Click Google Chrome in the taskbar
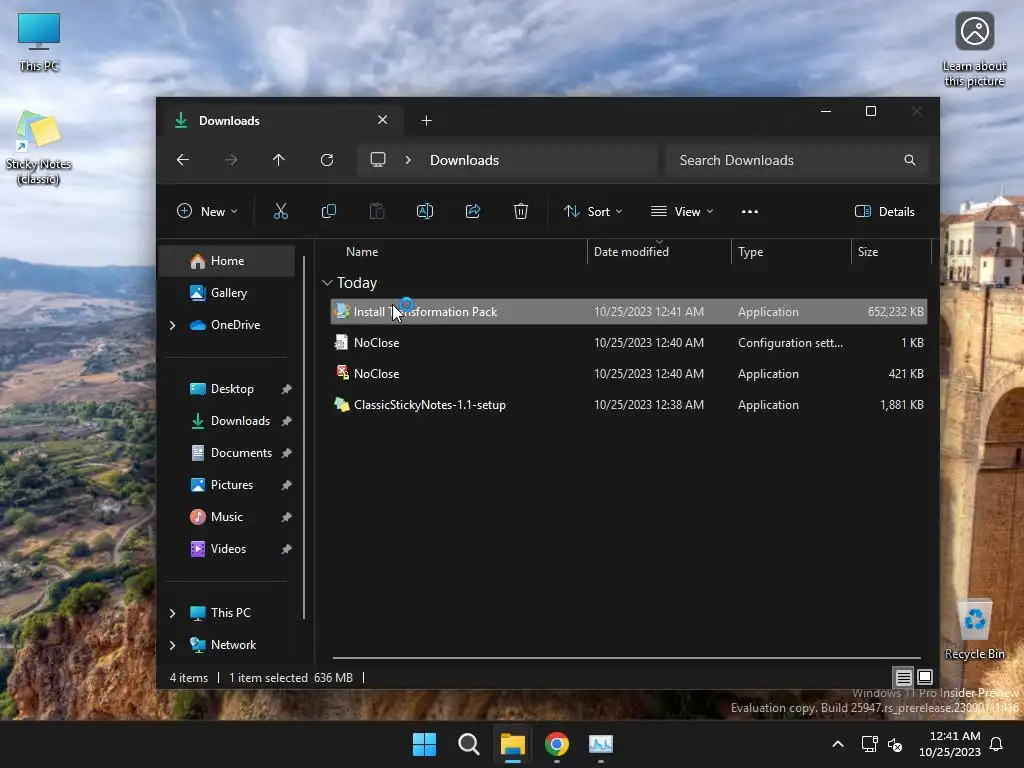 [x=556, y=744]
